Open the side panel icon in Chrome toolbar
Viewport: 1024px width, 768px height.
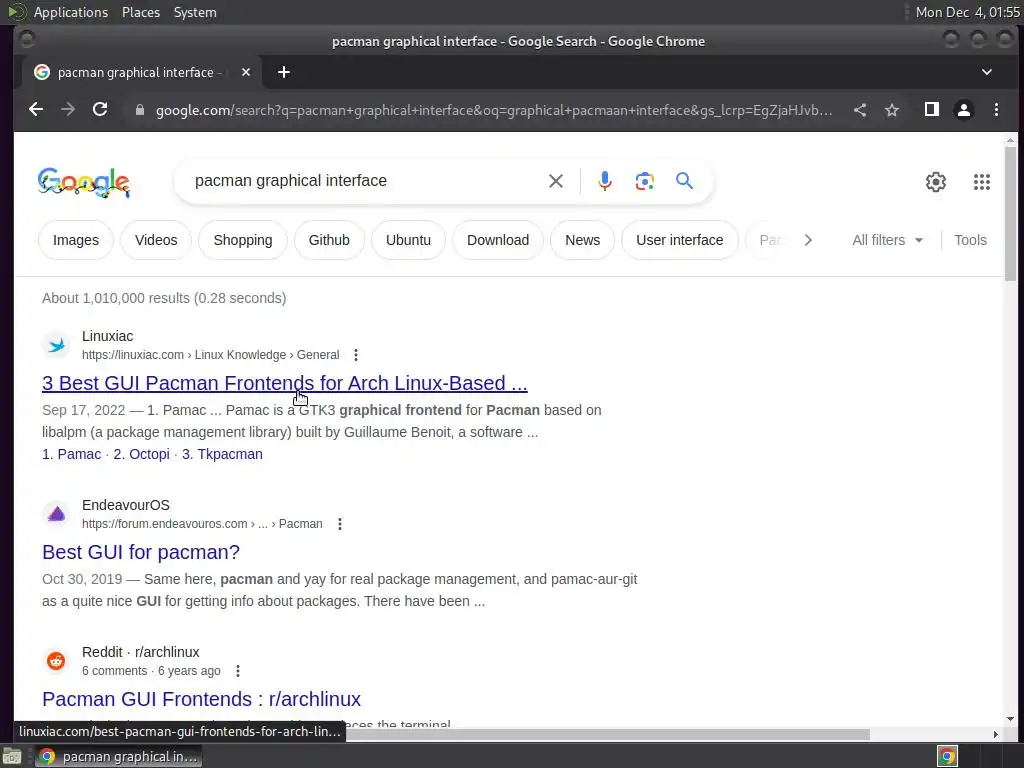pos(932,110)
